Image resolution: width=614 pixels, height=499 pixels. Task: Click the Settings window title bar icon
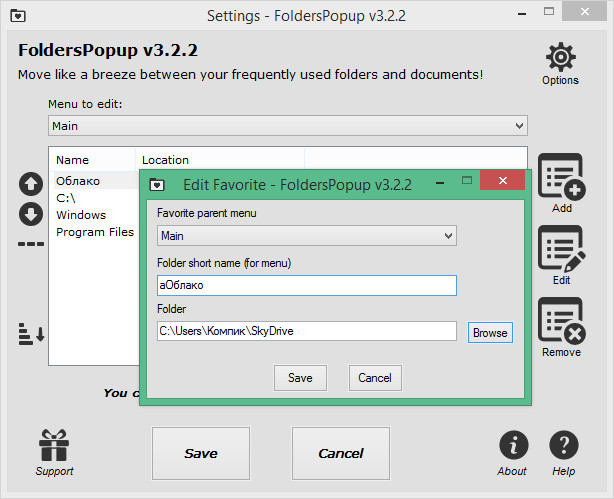[x=18, y=16]
